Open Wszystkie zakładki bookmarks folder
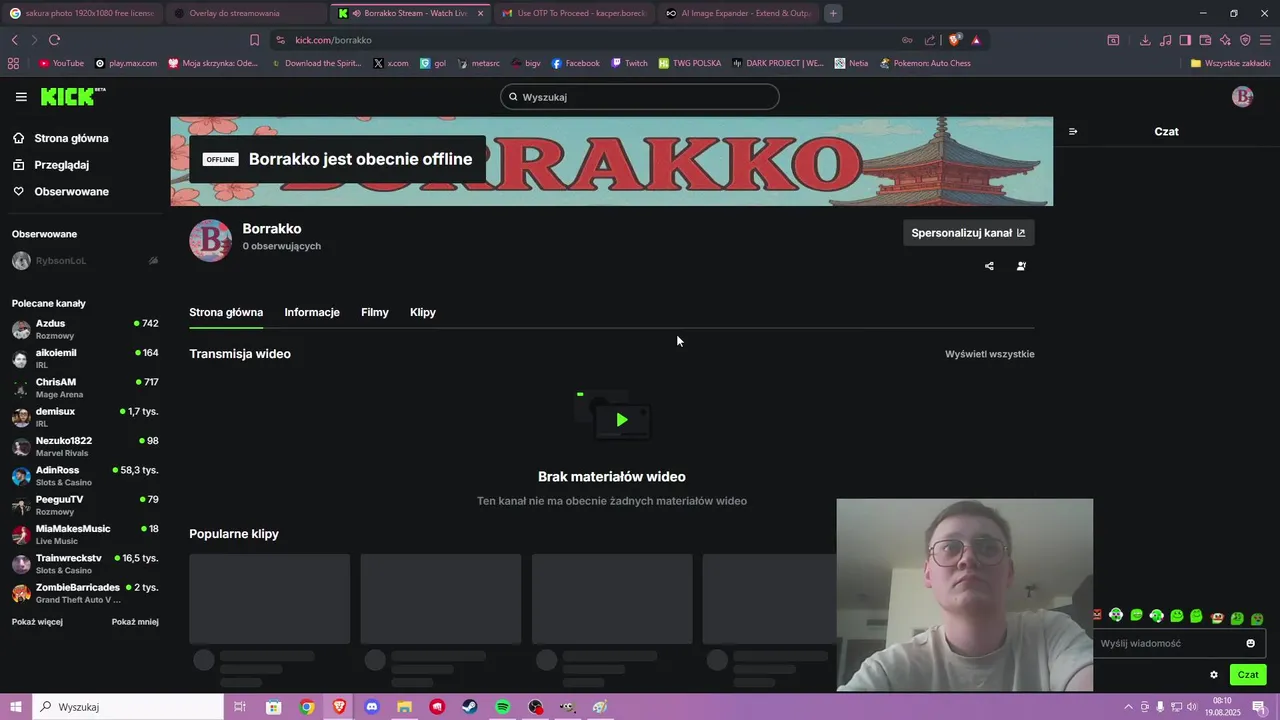Screen dimensions: 1280x720 1230,63
